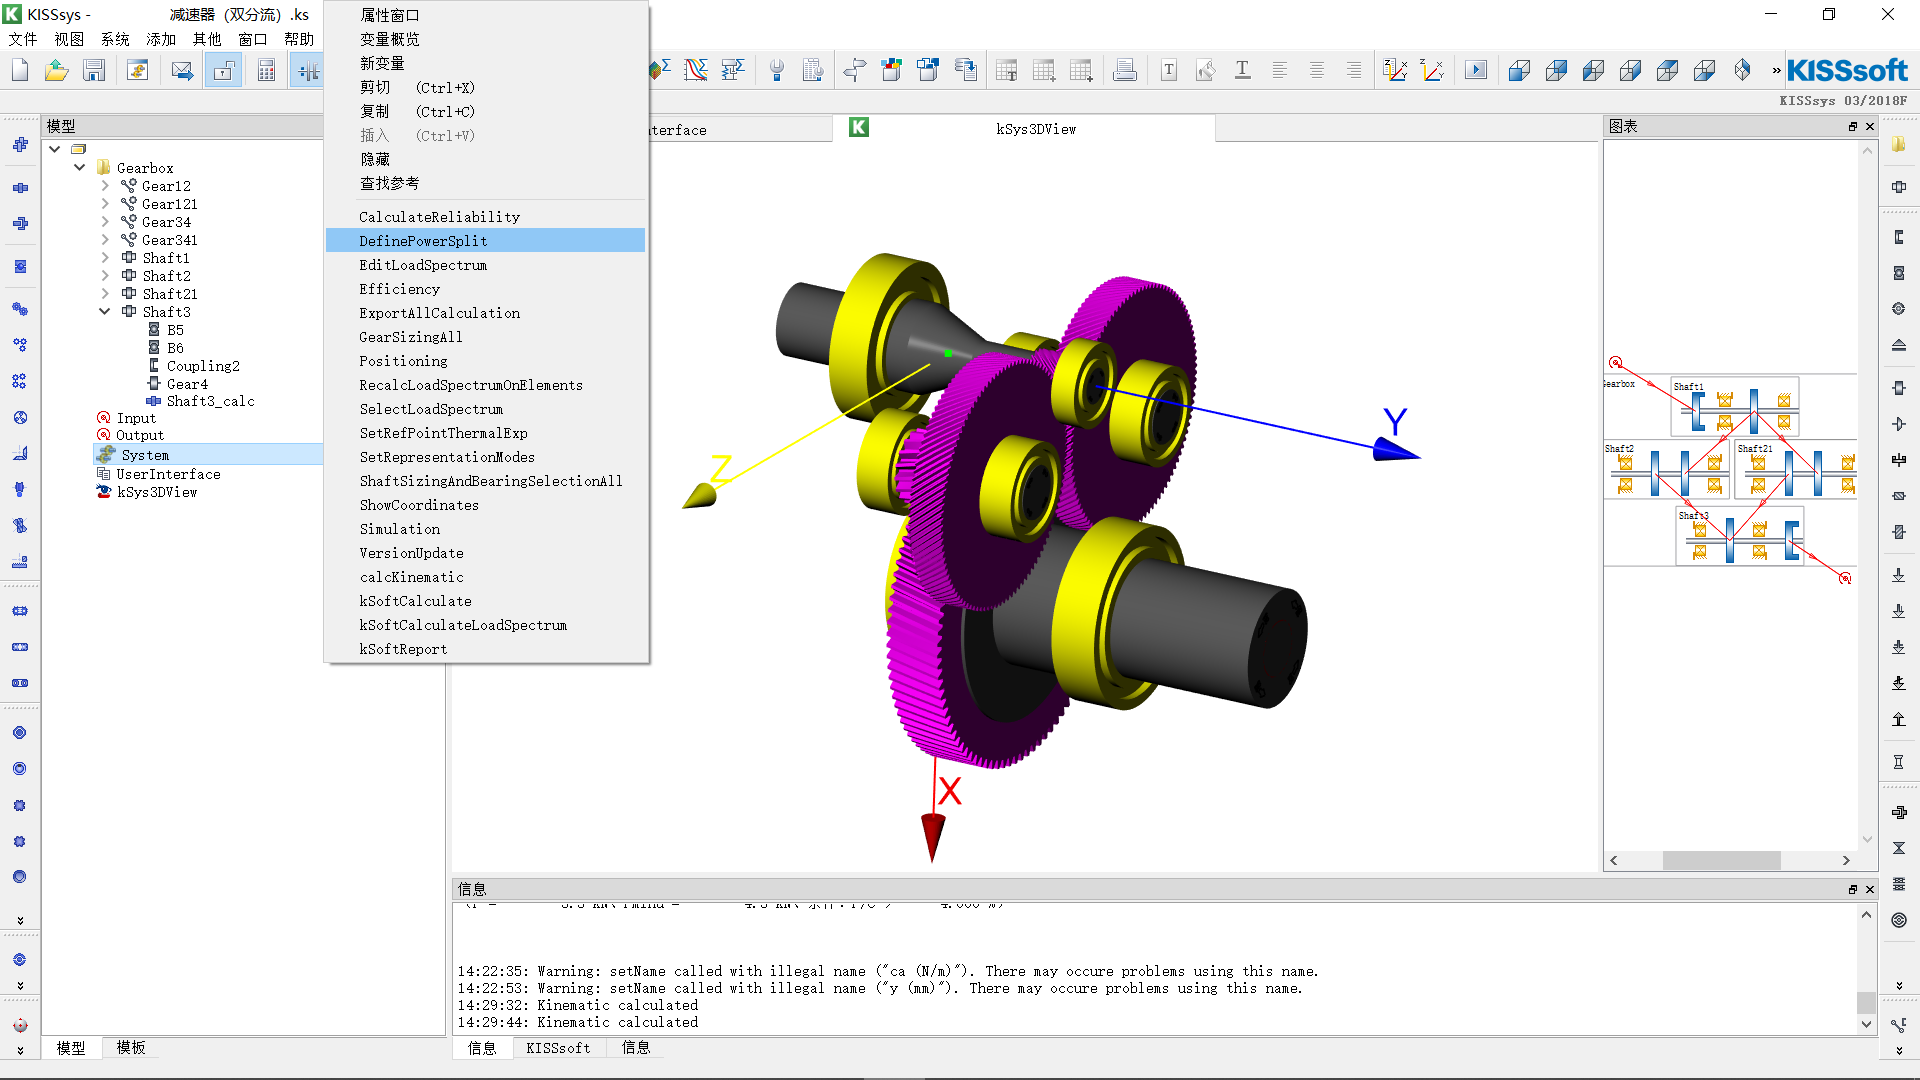Viewport: 1920px width, 1080px height.
Task: Click the 图表 panel horizontal scrollbar thumb
Action: (1721, 860)
